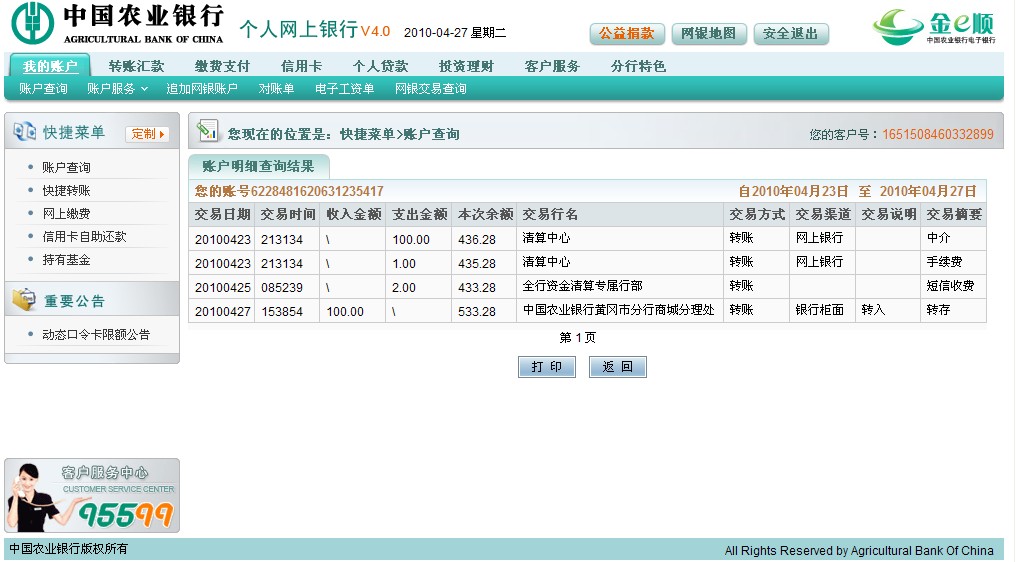Viewport: 1016px width, 562px height.
Task: Click the 持有基金 sidebar link
Action: tap(66, 260)
